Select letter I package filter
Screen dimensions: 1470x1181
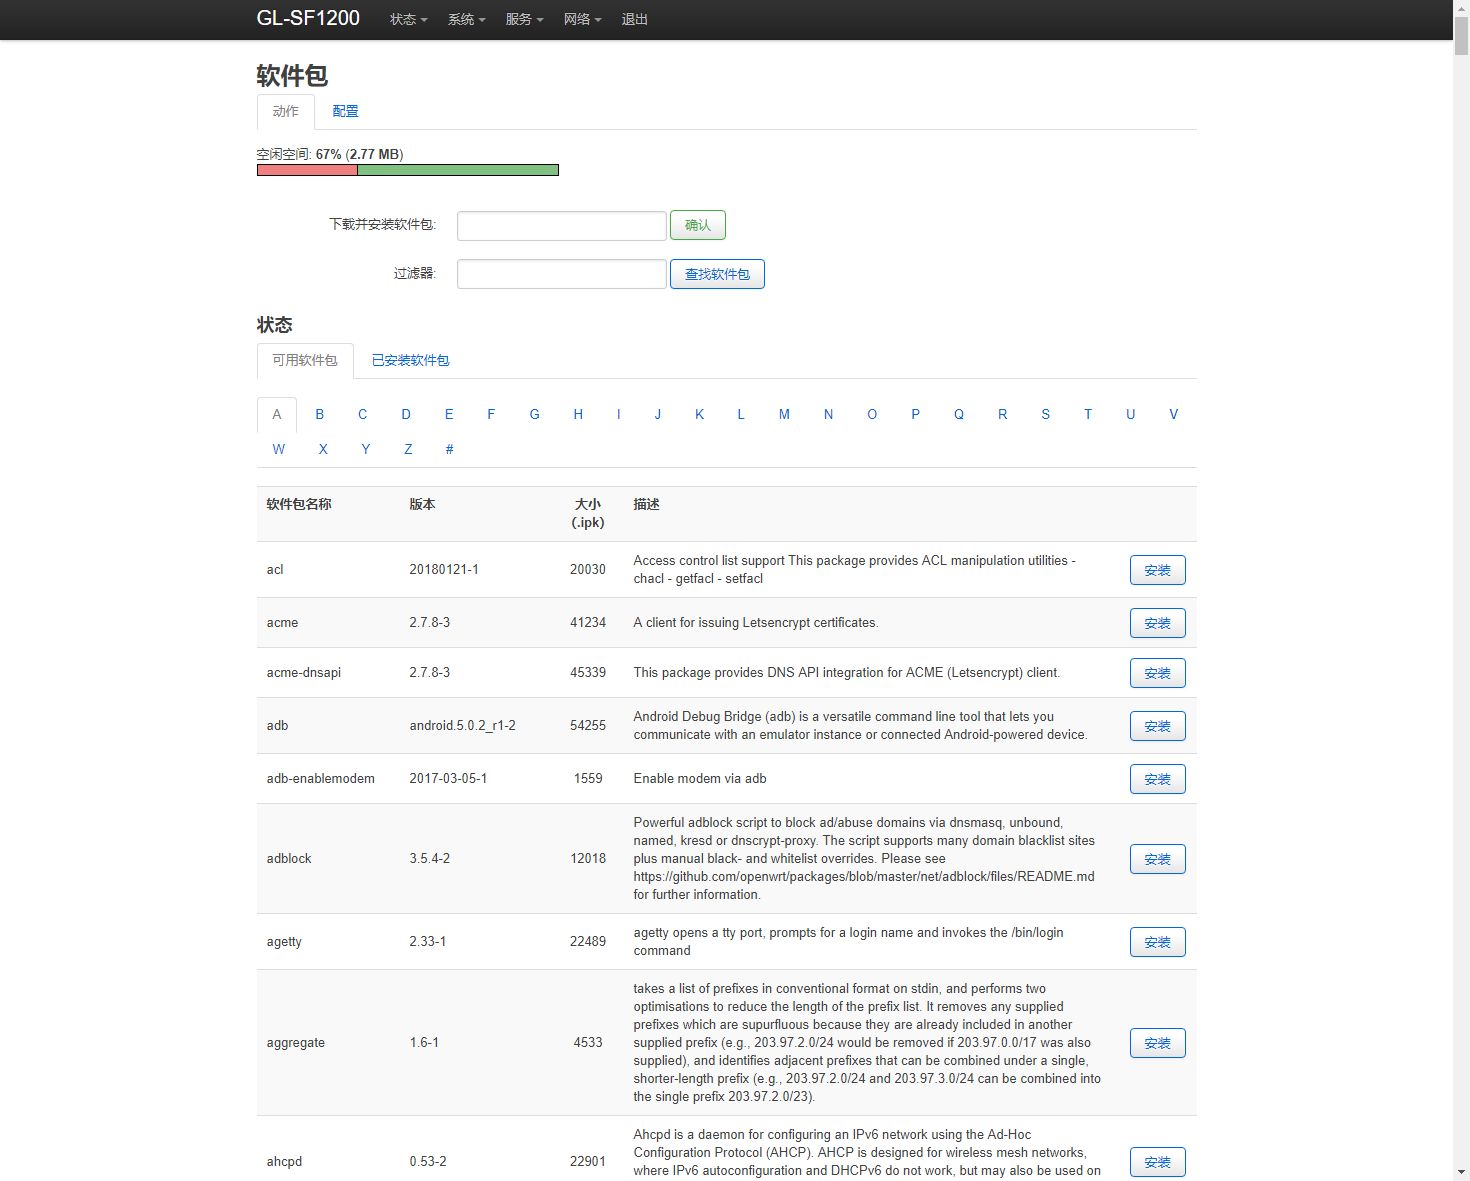(619, 414)
